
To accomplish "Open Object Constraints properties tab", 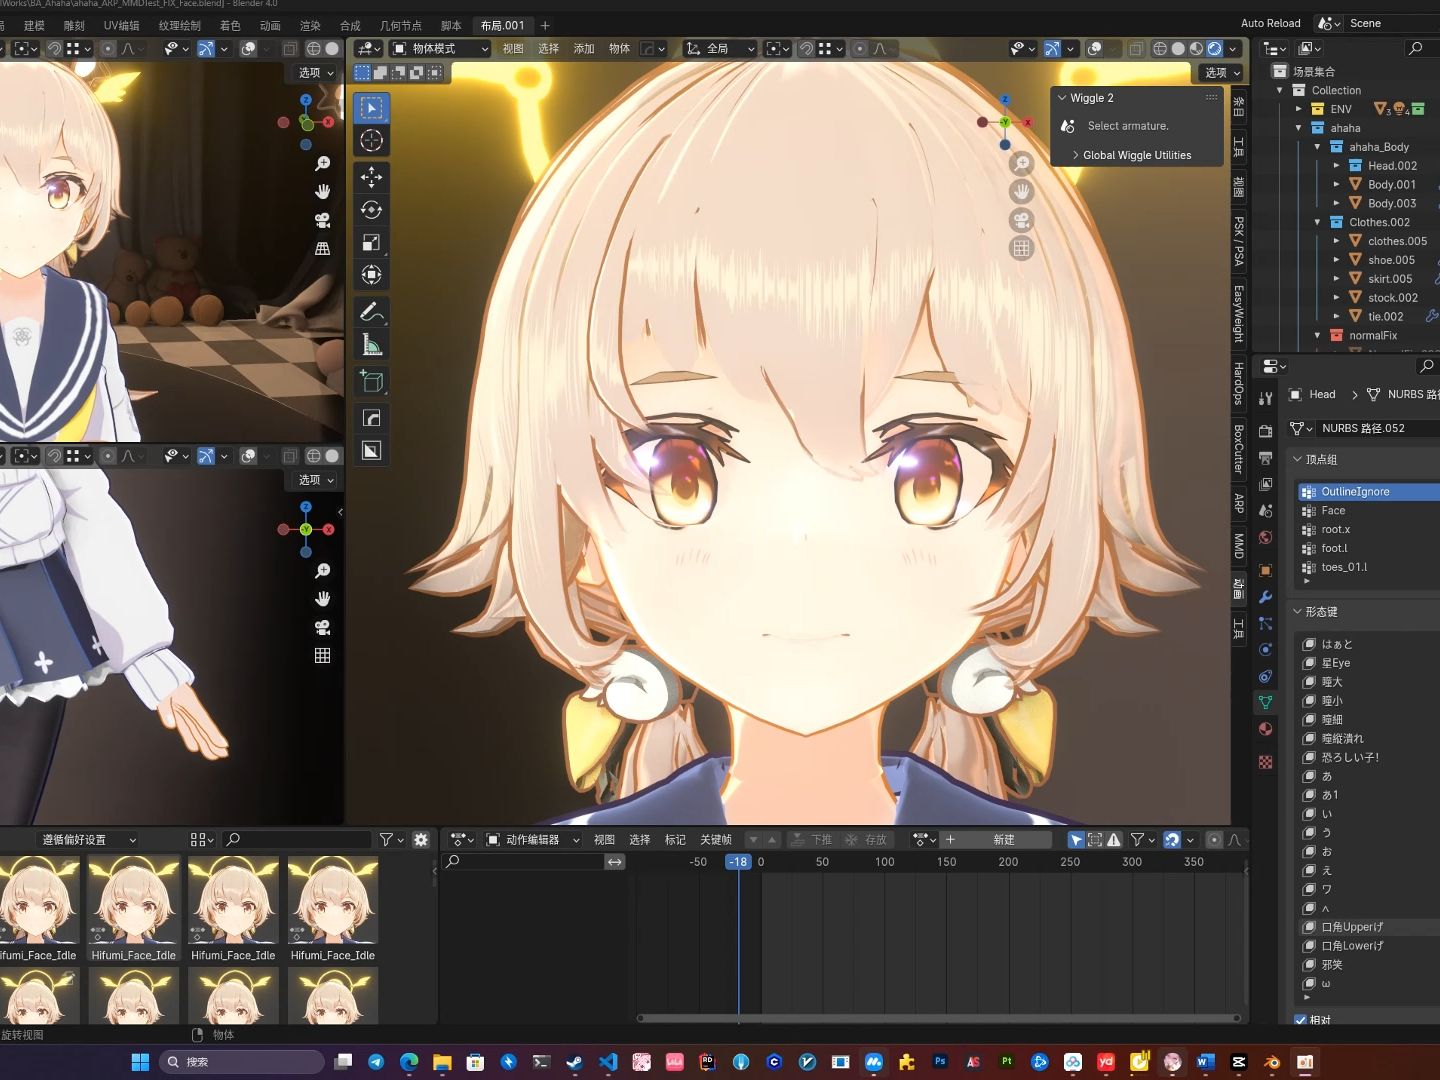I will pyautogui.click(x=1265, y=676).
